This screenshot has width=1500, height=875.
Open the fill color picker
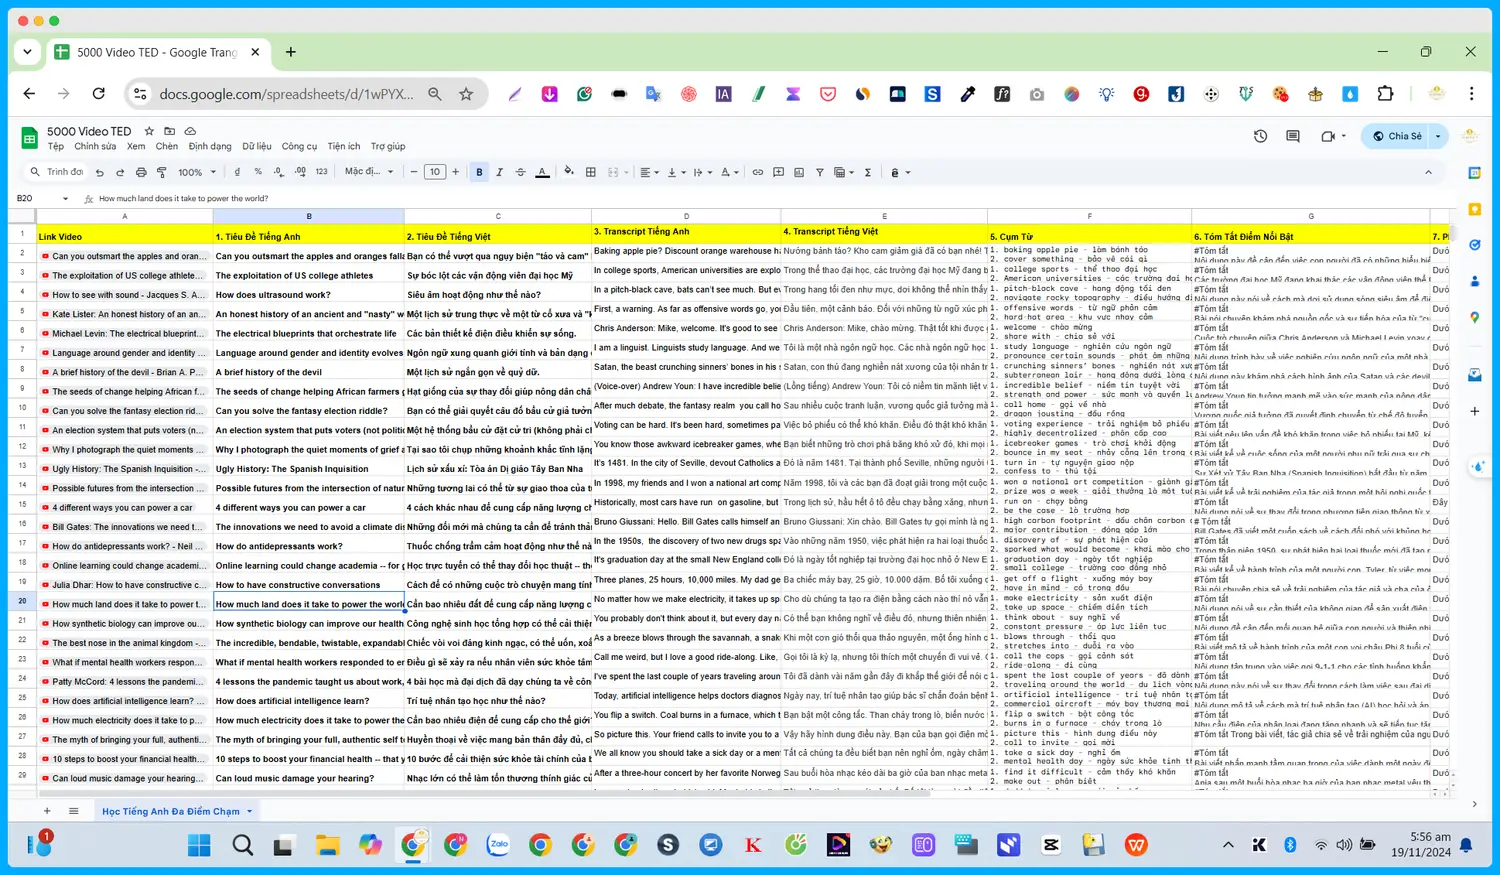(569, 172)
